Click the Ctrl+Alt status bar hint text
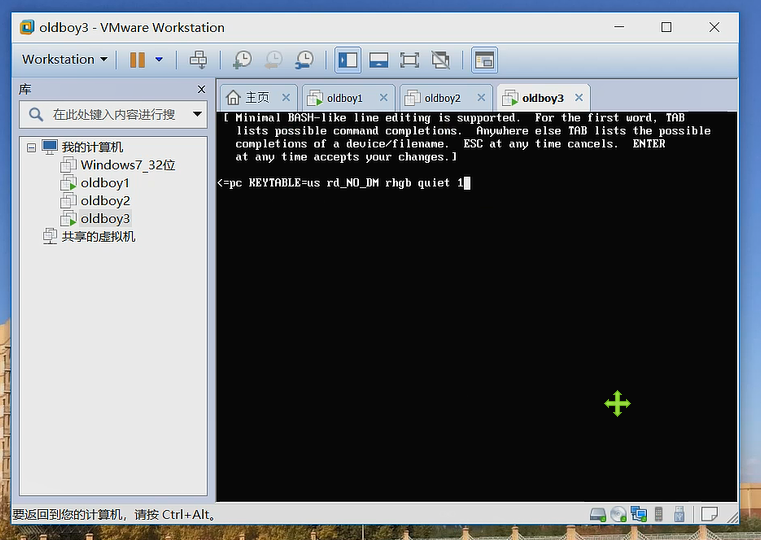Image resolution: width=761 pixels, height=540 pixels. click(115, 515)
